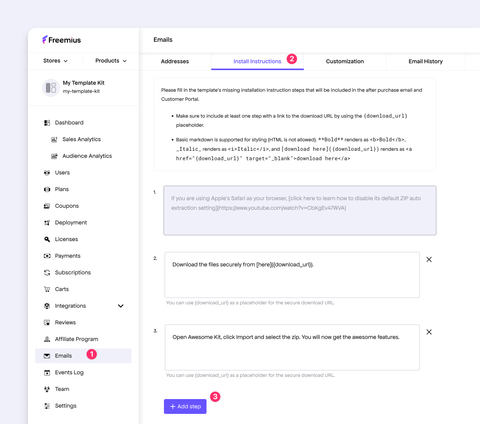Switch to the Addresses tab
480x424 pixels.
[175, 61]
